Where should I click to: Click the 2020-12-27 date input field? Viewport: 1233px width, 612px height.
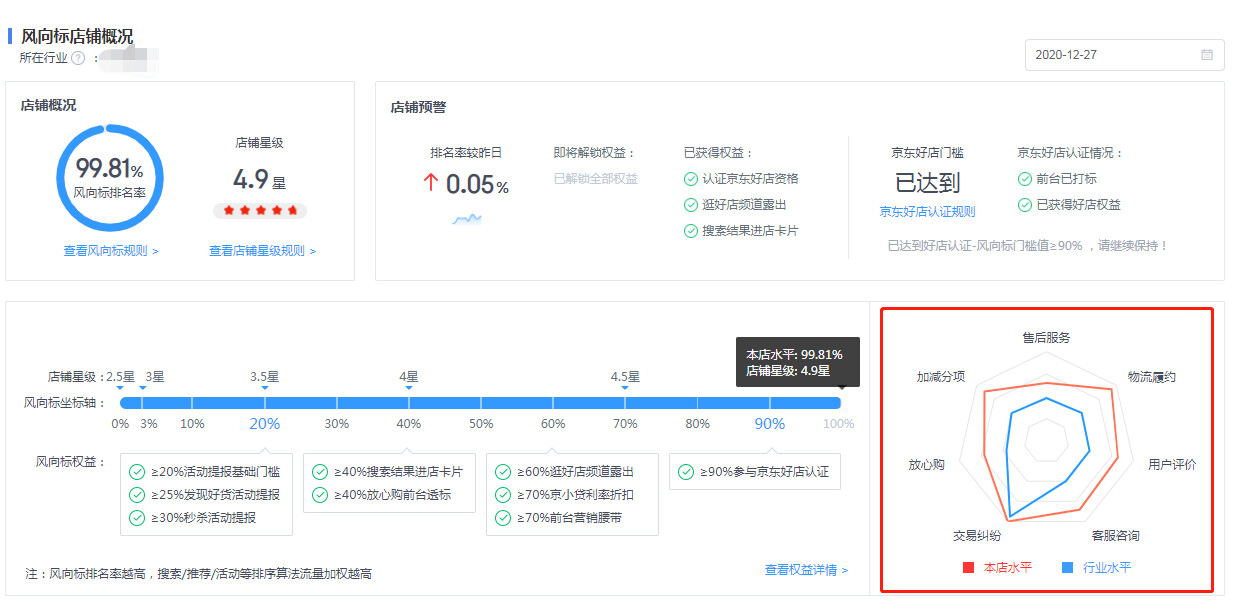coord(1110,55)
